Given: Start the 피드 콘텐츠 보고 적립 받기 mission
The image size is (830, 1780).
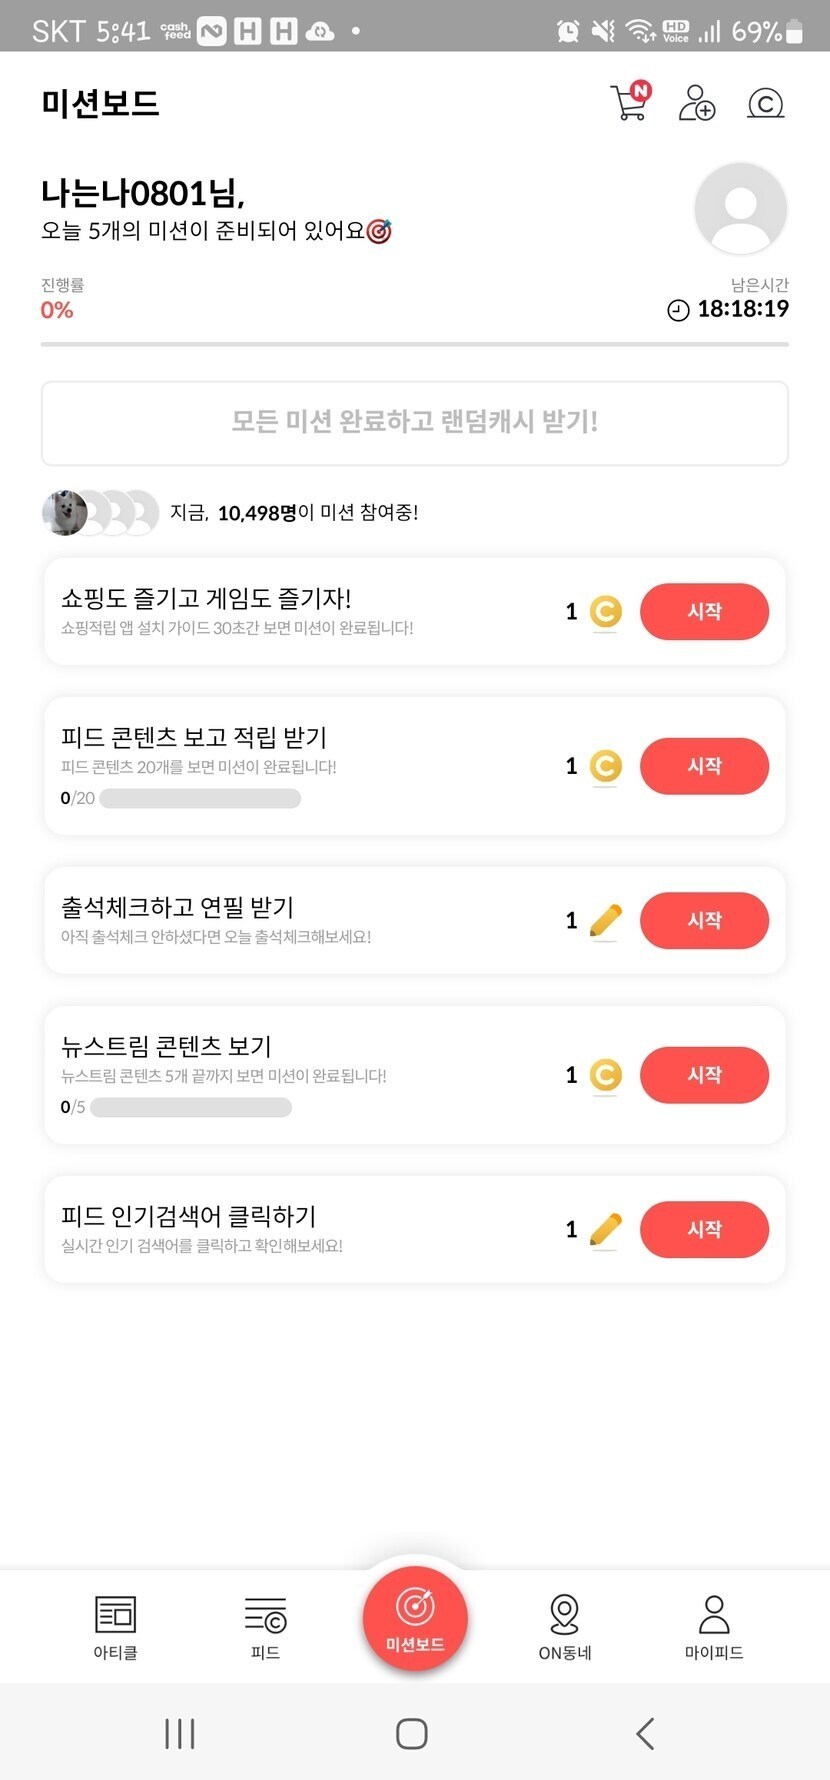Looking at the screenshot, I should pyautogui.click(x=704, y=766).
